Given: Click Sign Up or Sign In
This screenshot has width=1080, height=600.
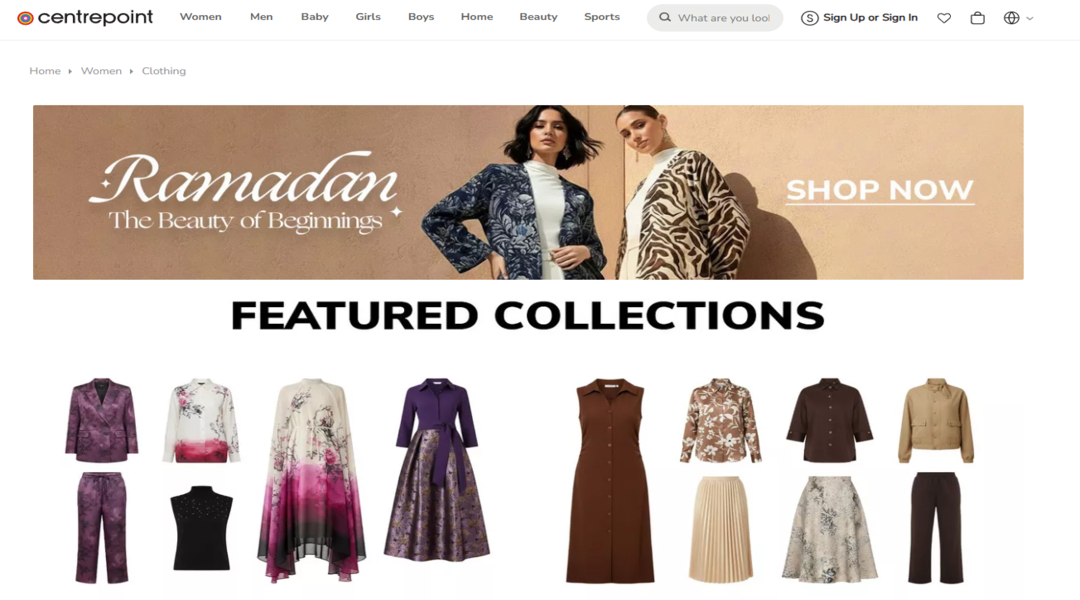Looking at the screenshot, I should click(x=870, y=17).
